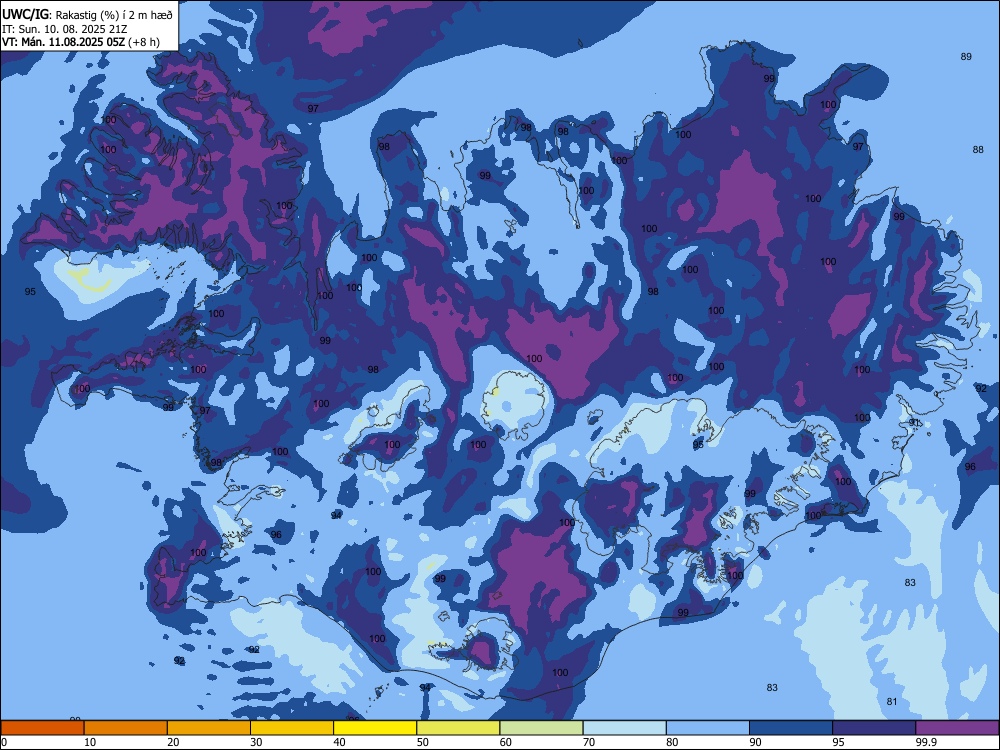This screenshot has width=1000, height=750.
Task: Select the orange 10–20 legend swatch
Action: pyautogui.click(x=126, y=728)
